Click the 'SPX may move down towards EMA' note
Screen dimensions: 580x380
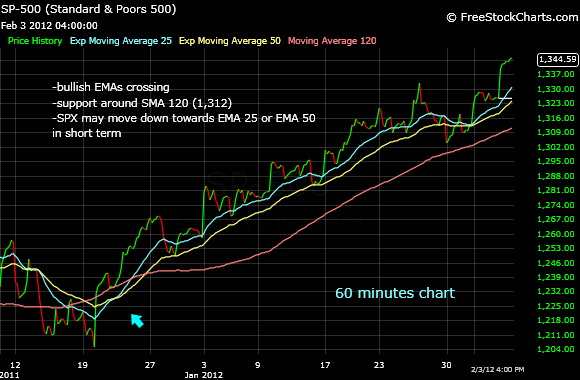pos(184,118)
